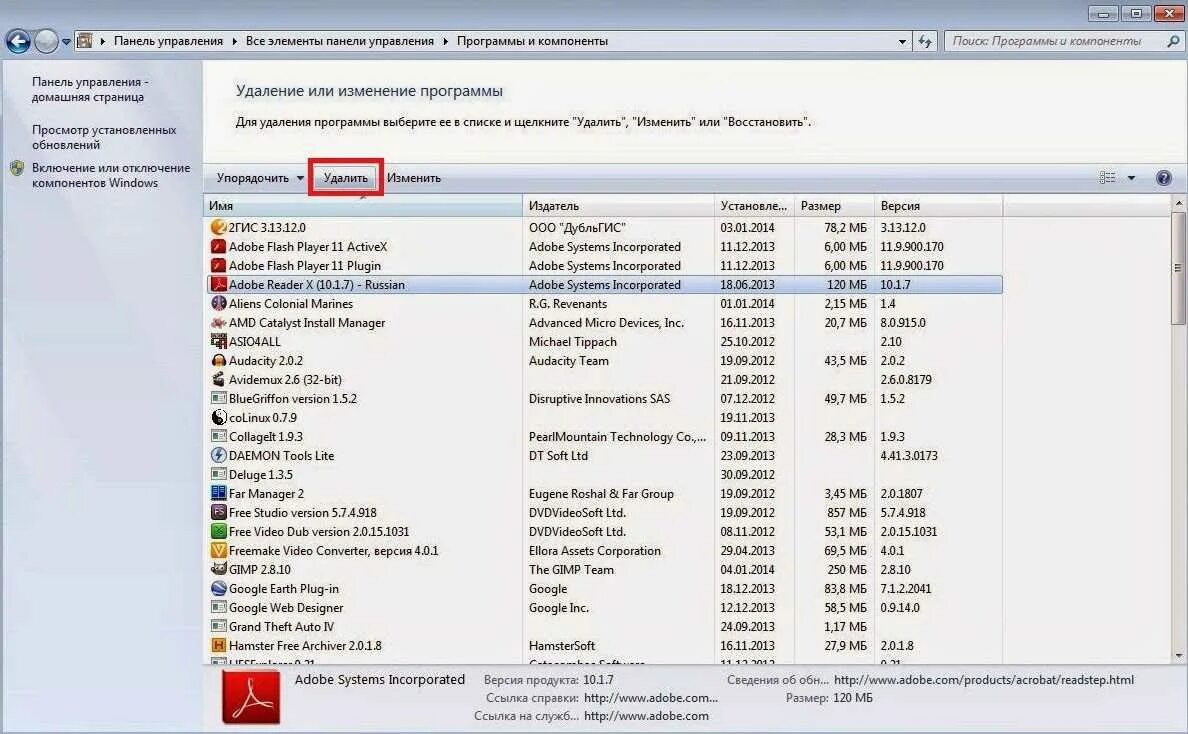This screenshot has width=1188, height=734.
Task: Click Adobe Flash Player 11 ActiveX icon
Action: [218, 246]
